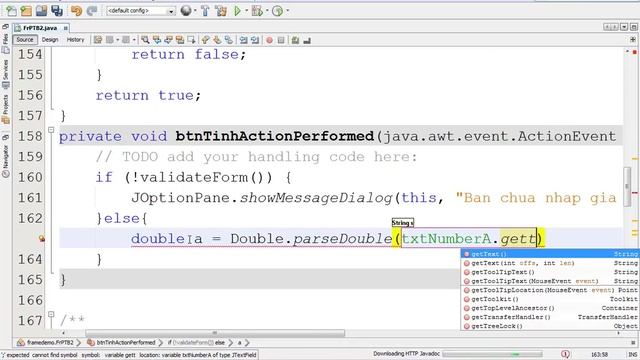Image resolution: width=640 pixels, height=360 pixels.
Task: Click the Last Edit editor toolbar icon
Action: (x=98, y=40)
